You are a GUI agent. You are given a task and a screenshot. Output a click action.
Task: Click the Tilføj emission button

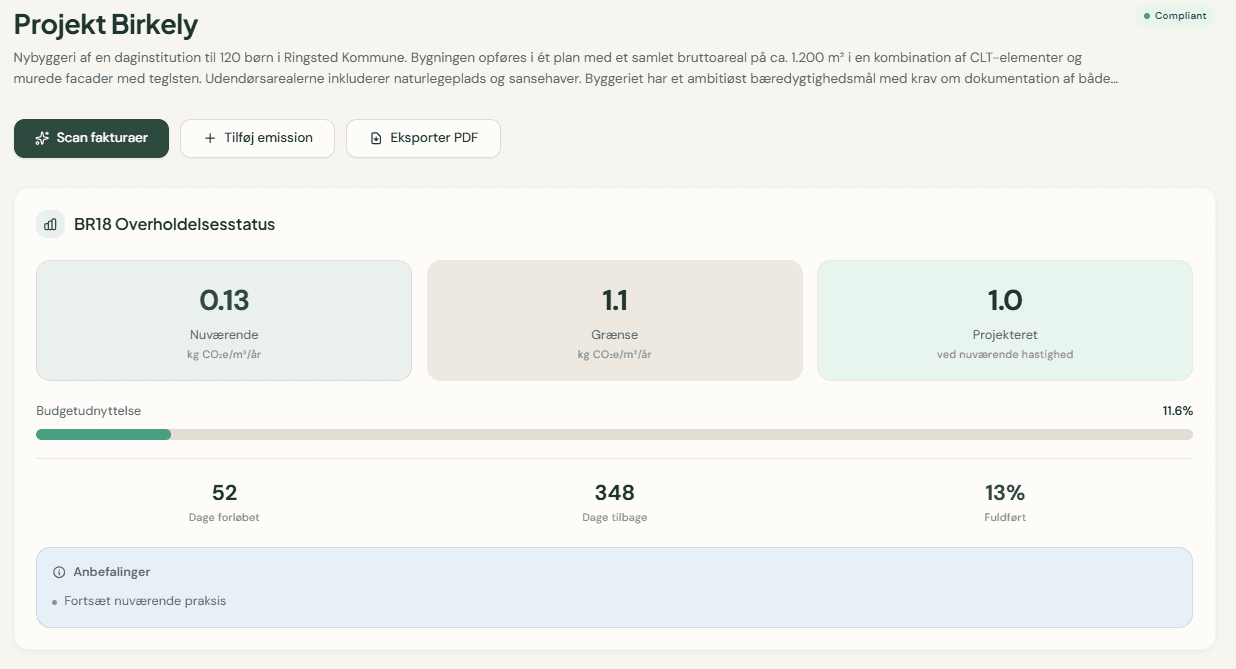[257, 138]
